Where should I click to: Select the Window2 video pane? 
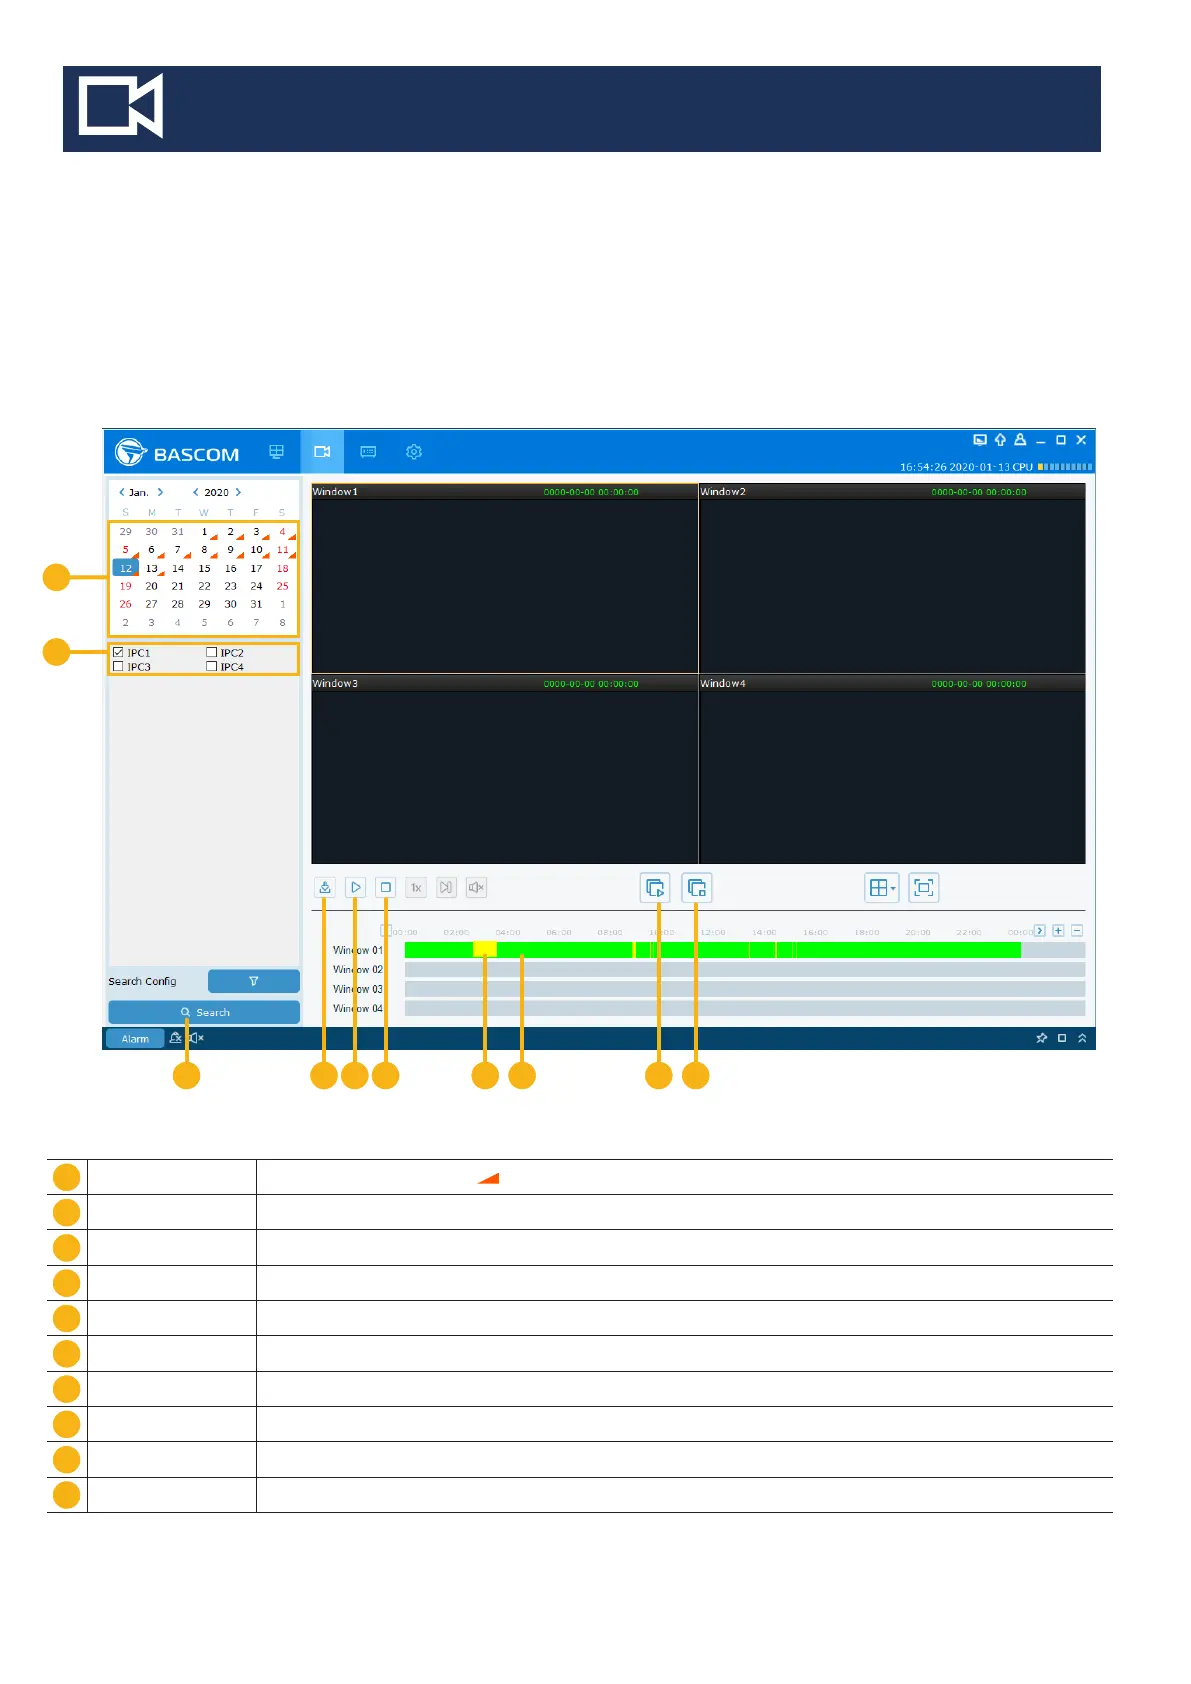[x=892, y=578]
